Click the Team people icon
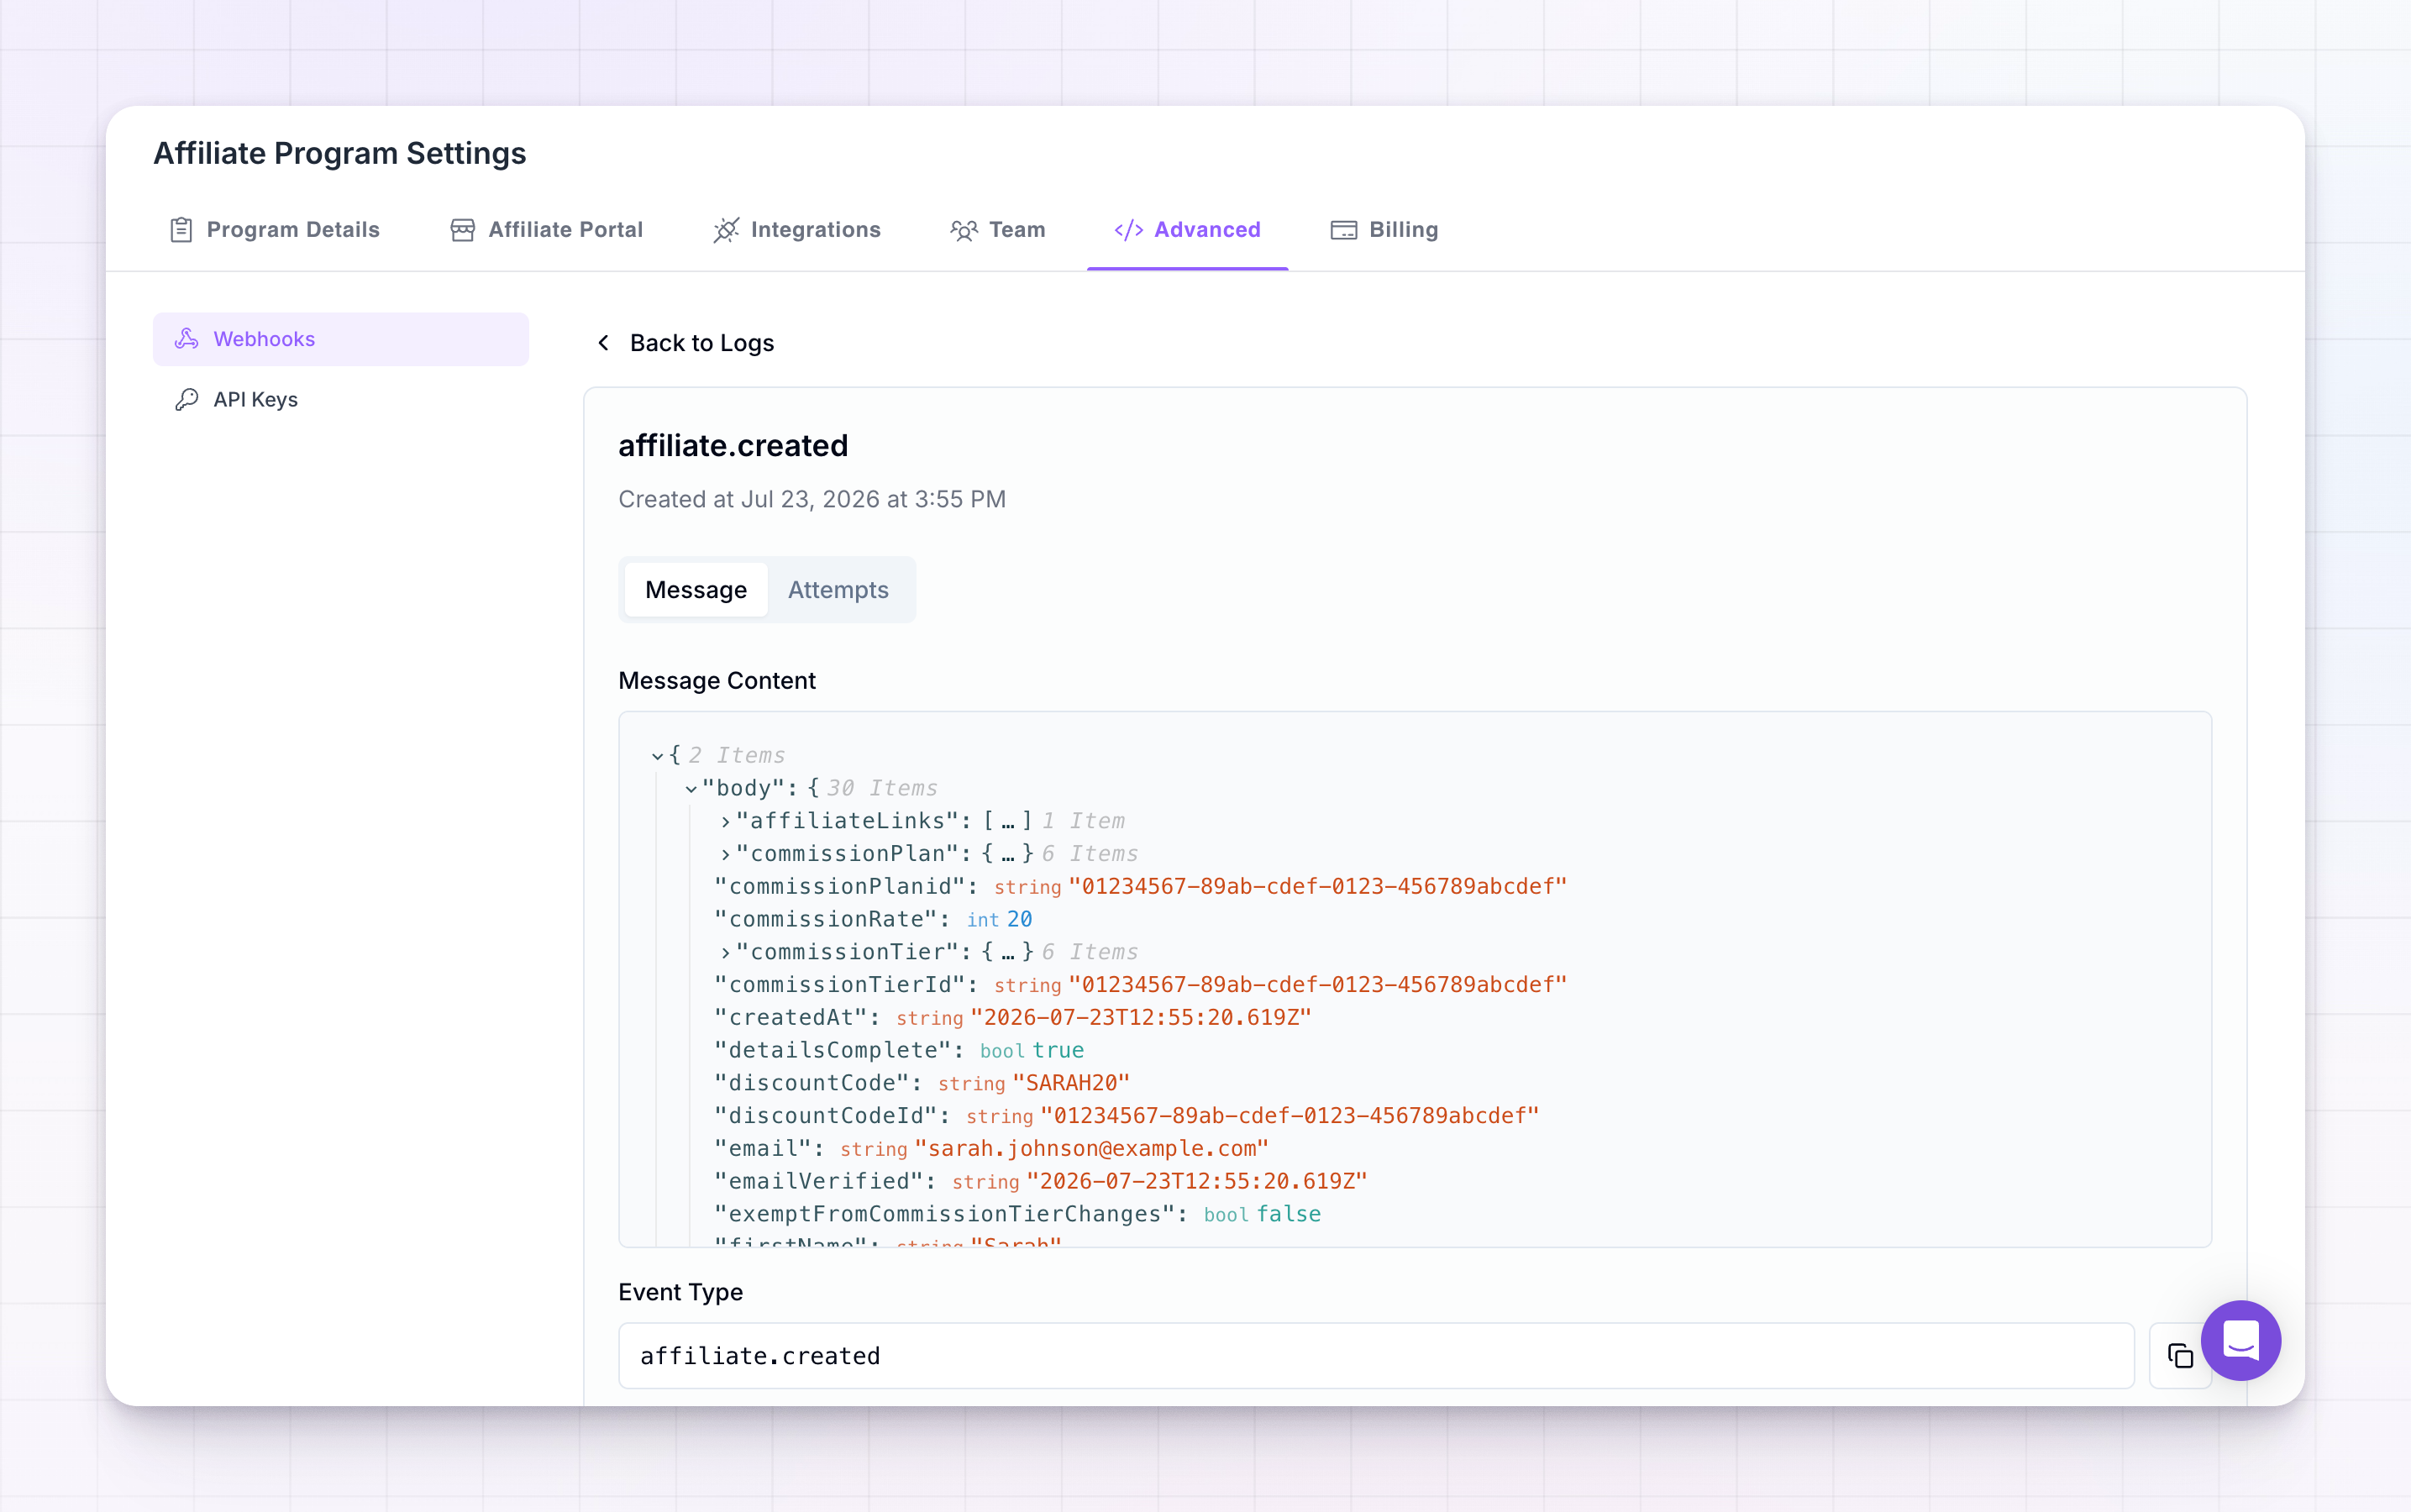This screenshot has width=2411, height=1512. coord(964,231)
